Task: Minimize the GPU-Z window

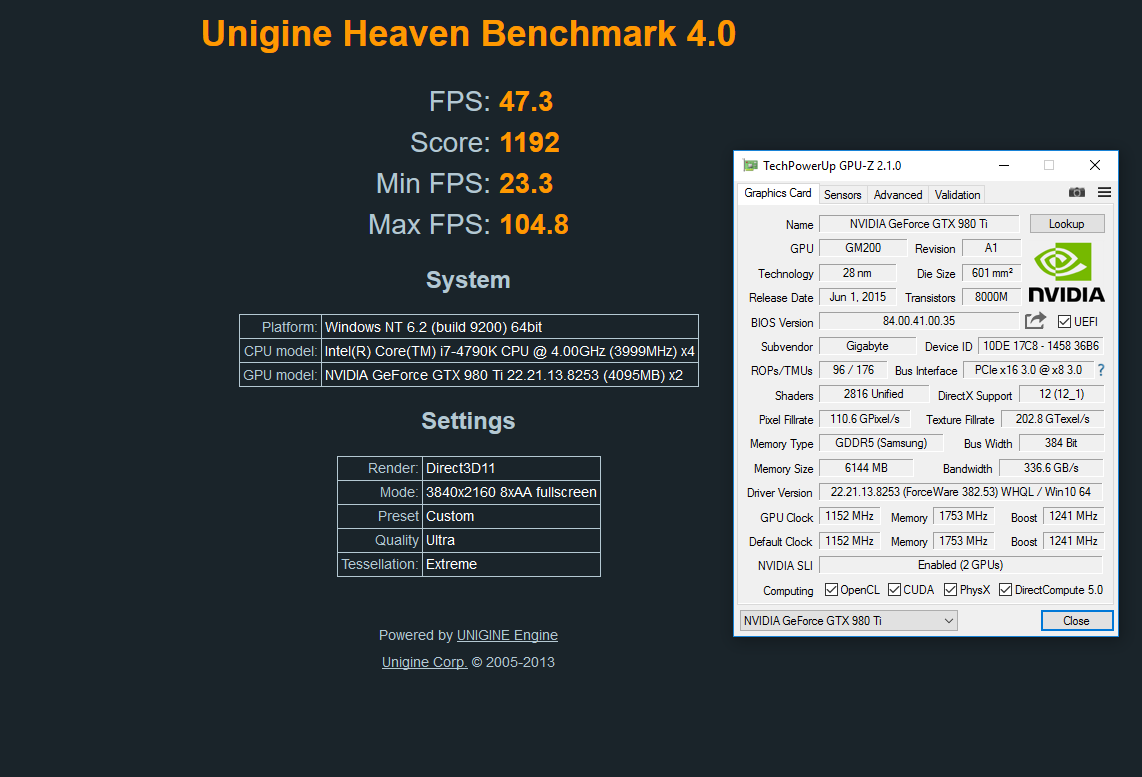Action: (x=1004, y=165)
